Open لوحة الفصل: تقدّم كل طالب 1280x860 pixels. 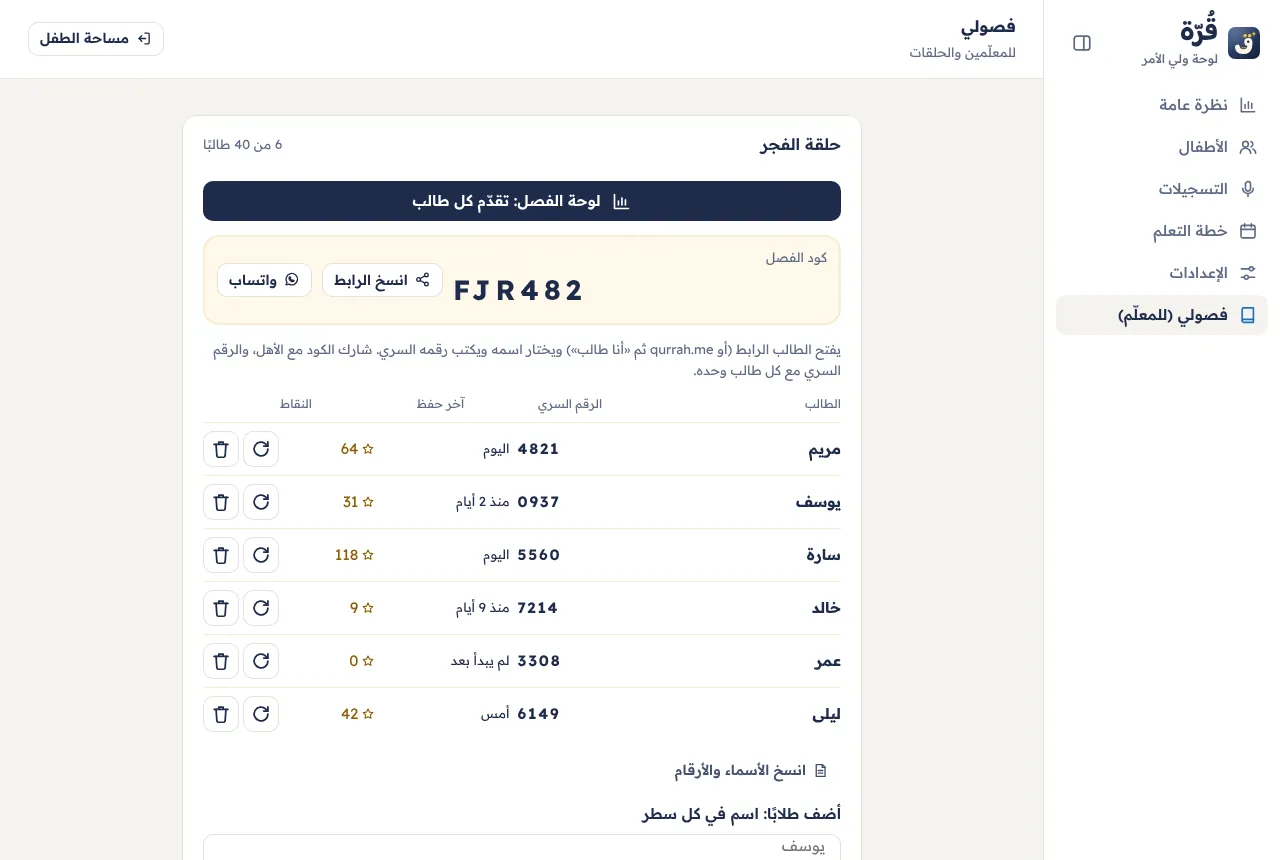(522, 201)
